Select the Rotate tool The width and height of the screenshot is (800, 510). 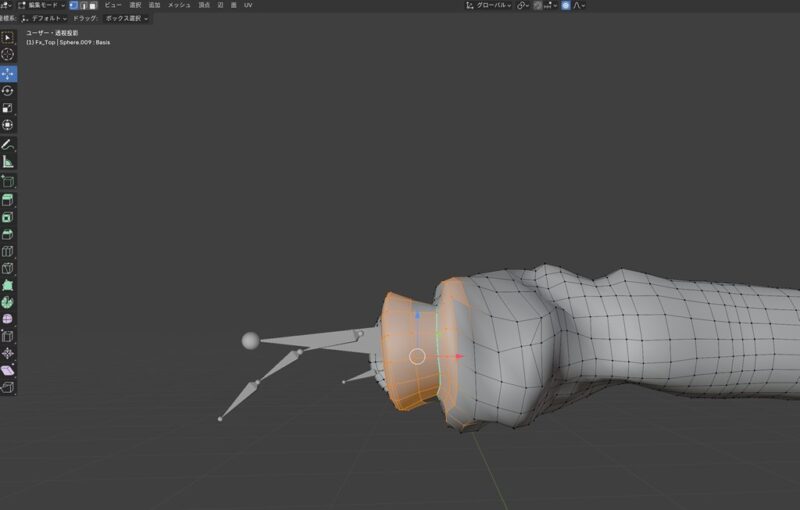pyautogui.click(x=8, y=90)
